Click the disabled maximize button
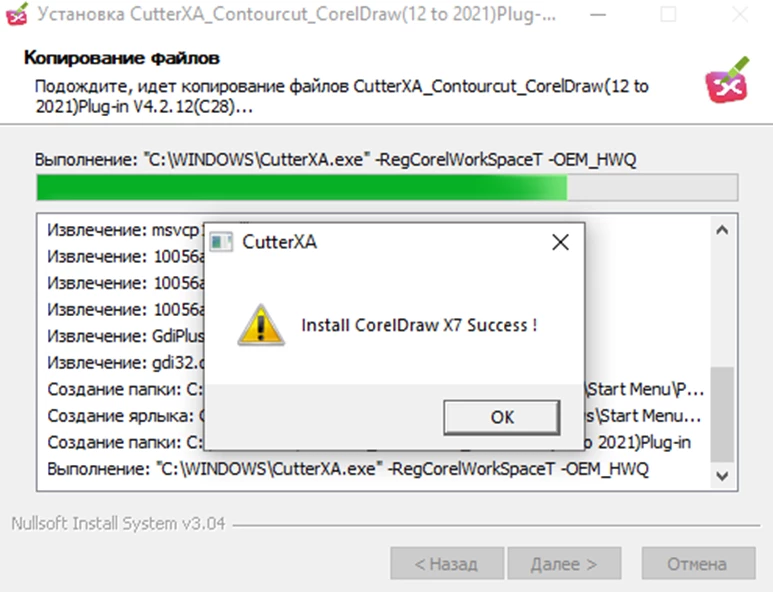773x592 pixels. (x=668, y=15)
